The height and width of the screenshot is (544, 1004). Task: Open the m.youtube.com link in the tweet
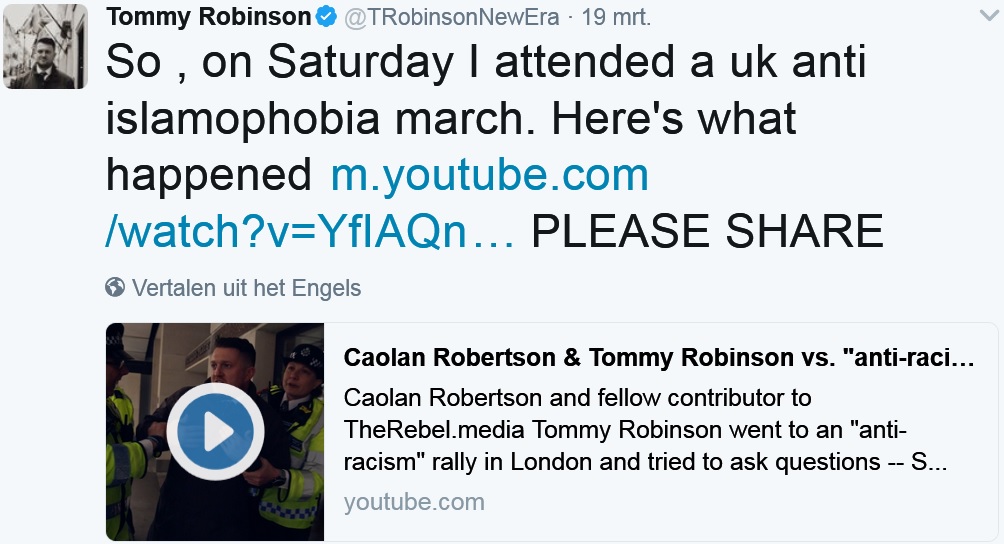pyautogui.click(x=490, y=176)
